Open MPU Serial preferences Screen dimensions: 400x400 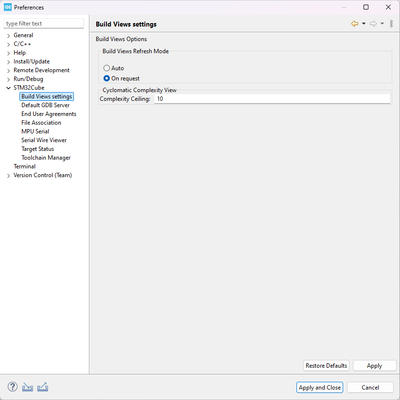tap(35, 131)
